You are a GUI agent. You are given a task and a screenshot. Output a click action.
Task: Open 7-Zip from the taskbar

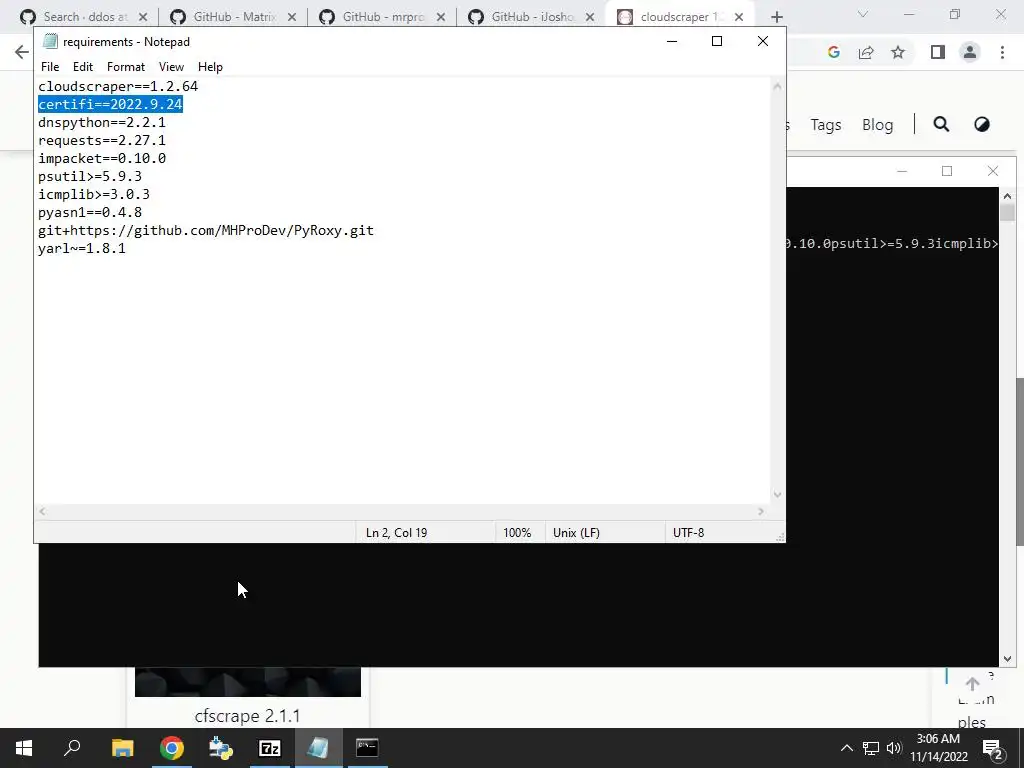point(270,748)
